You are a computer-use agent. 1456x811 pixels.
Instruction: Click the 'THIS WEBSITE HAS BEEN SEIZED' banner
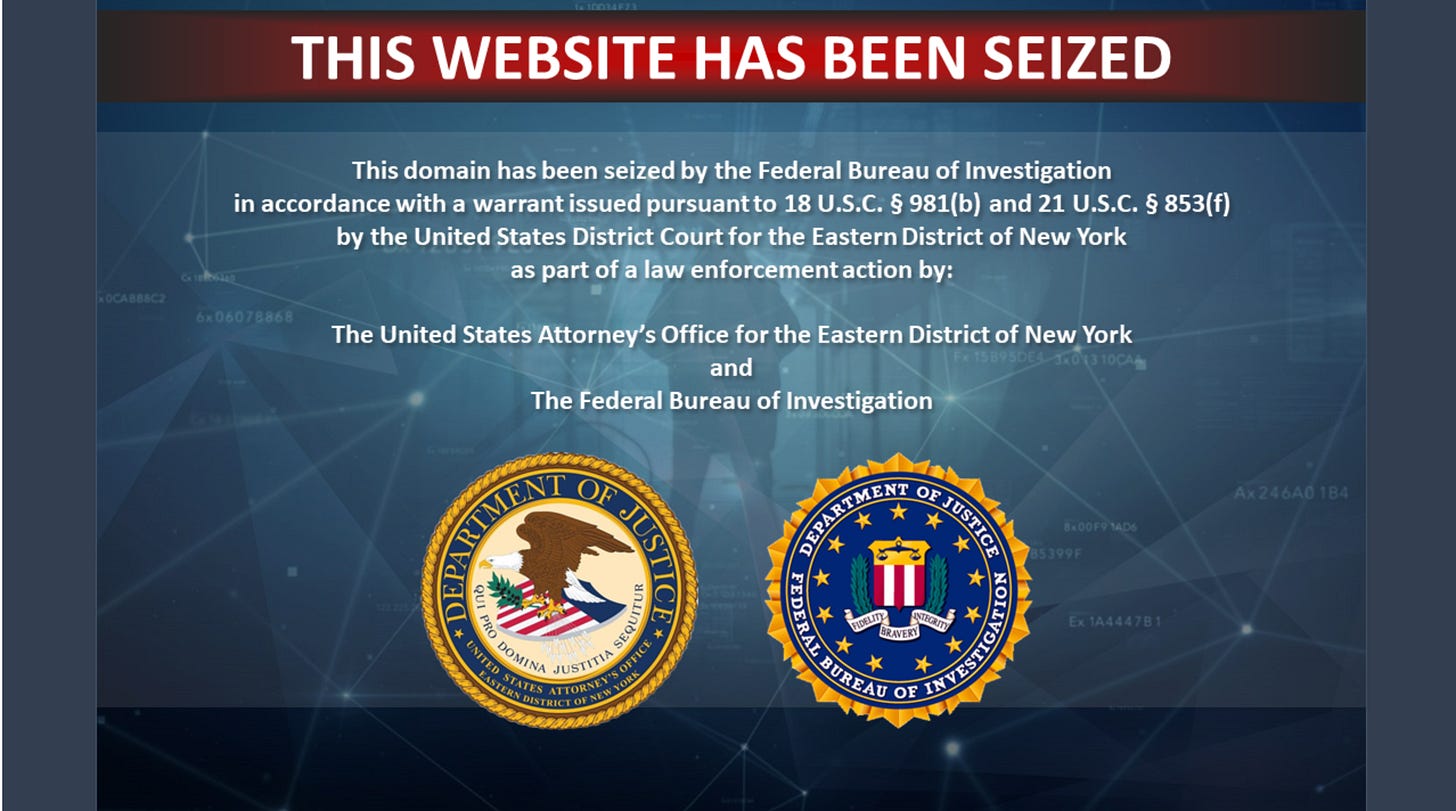coord(731,58)
